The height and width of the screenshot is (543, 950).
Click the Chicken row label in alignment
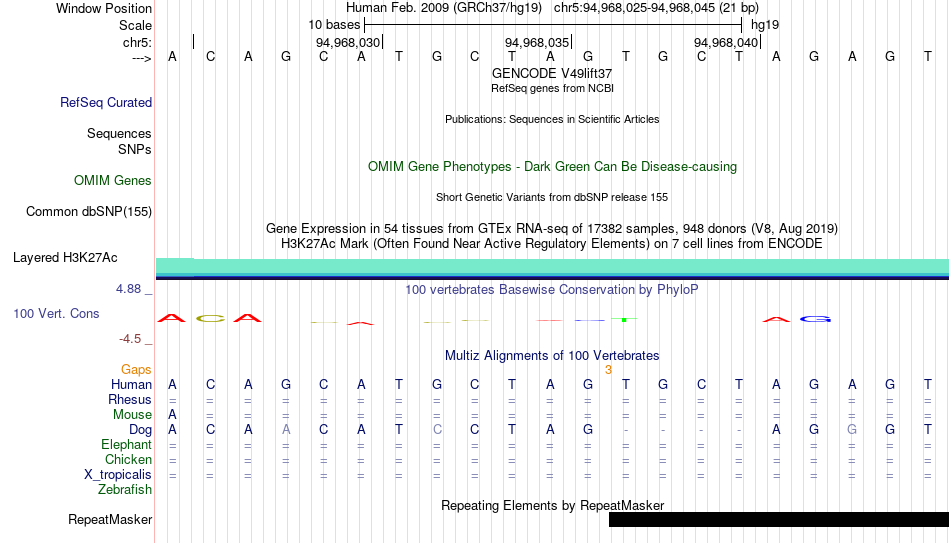pos(128,460)
